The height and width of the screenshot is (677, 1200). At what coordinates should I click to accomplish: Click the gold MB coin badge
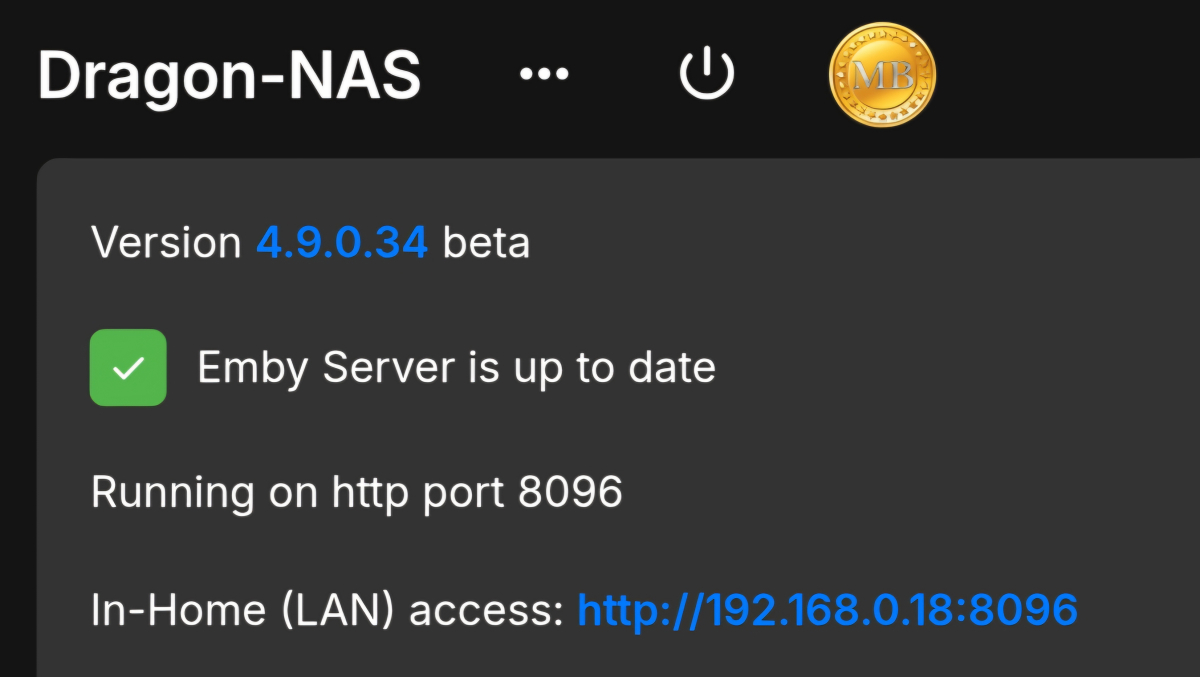click(x=882, y=75)
